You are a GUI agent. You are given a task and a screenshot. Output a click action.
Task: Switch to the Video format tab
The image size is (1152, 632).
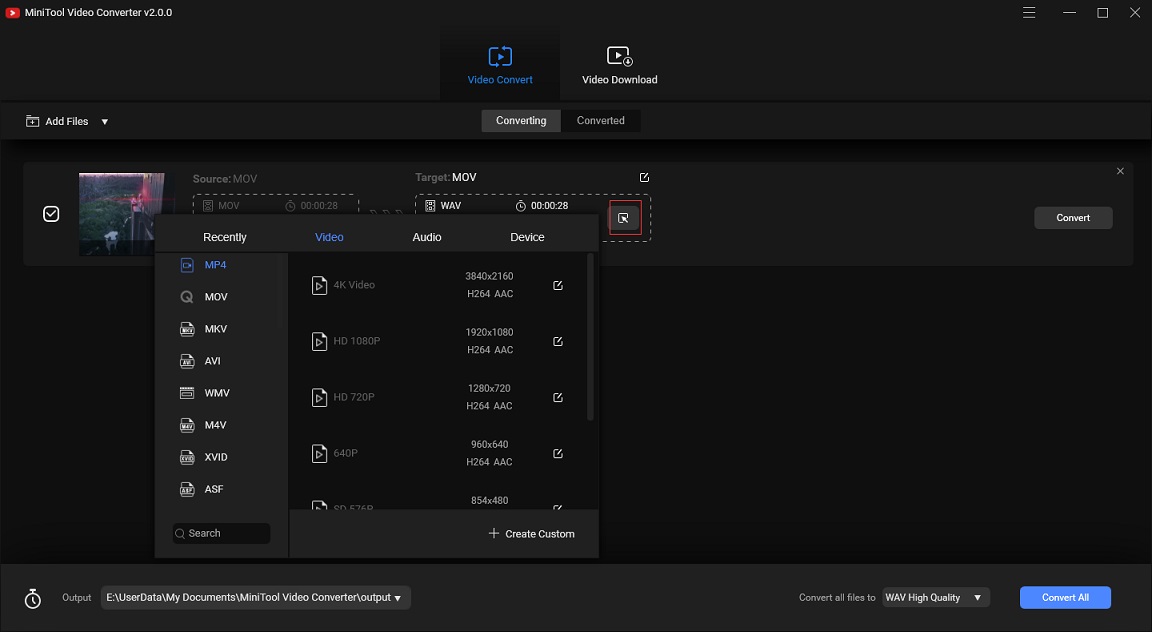point(329,237)
